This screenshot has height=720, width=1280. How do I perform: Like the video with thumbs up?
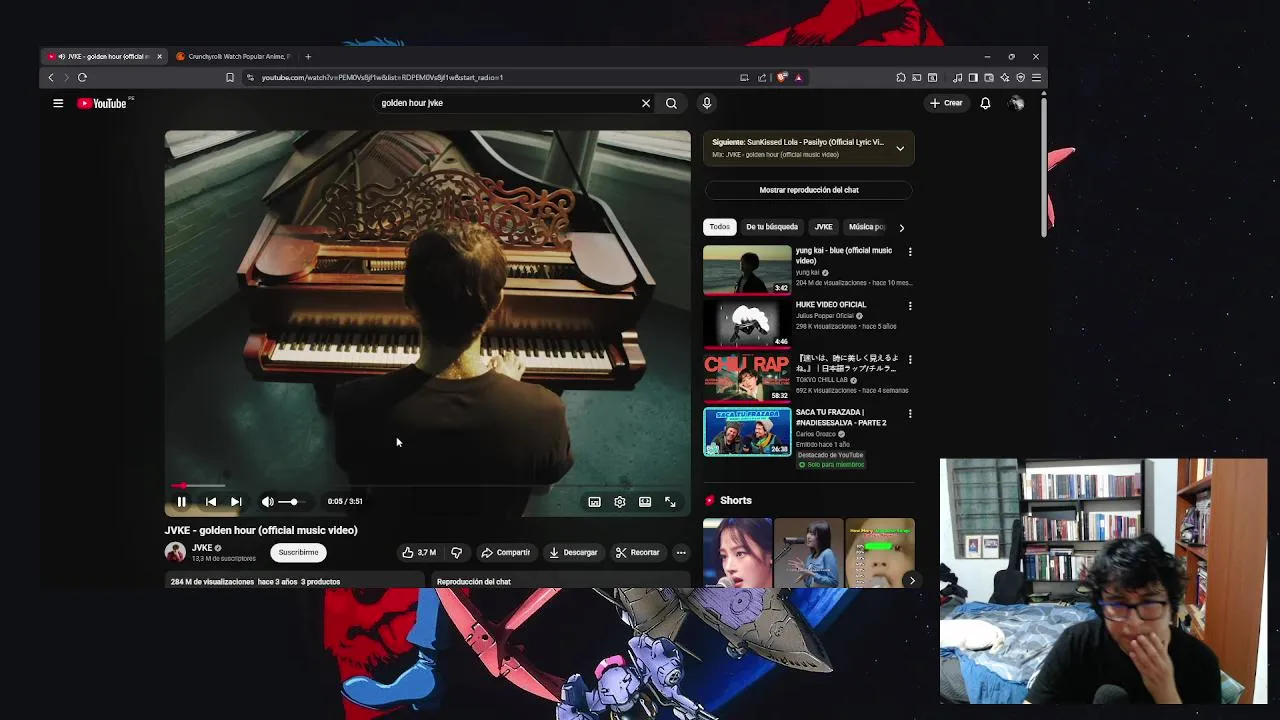pyautogui.click(x=419, y=552)
